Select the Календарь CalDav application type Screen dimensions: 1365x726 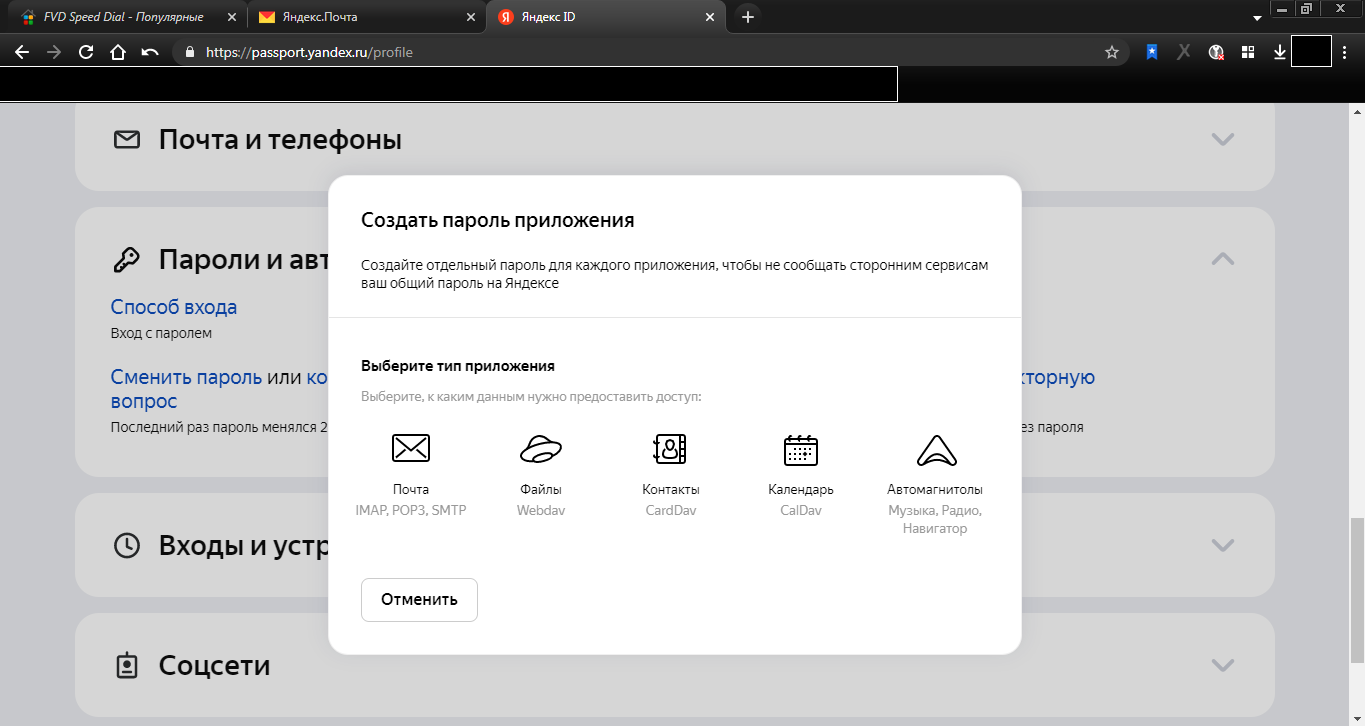tap(800, 470)
